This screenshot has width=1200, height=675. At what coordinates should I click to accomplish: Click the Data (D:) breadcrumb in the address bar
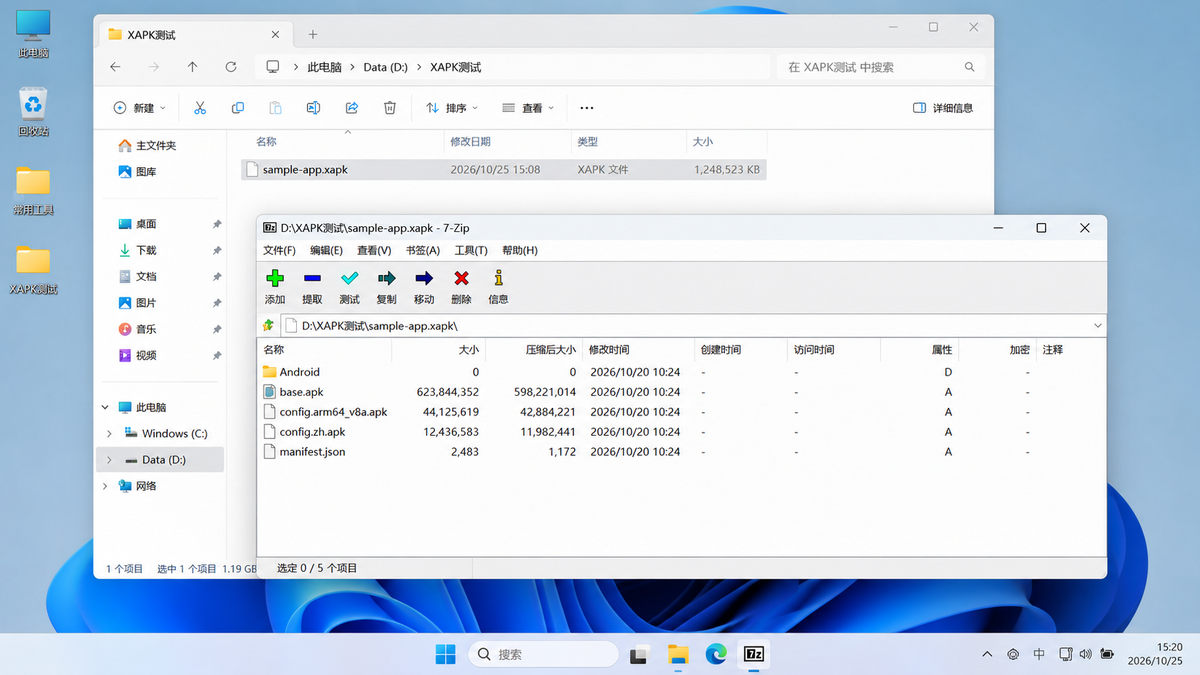coord(386,67)
